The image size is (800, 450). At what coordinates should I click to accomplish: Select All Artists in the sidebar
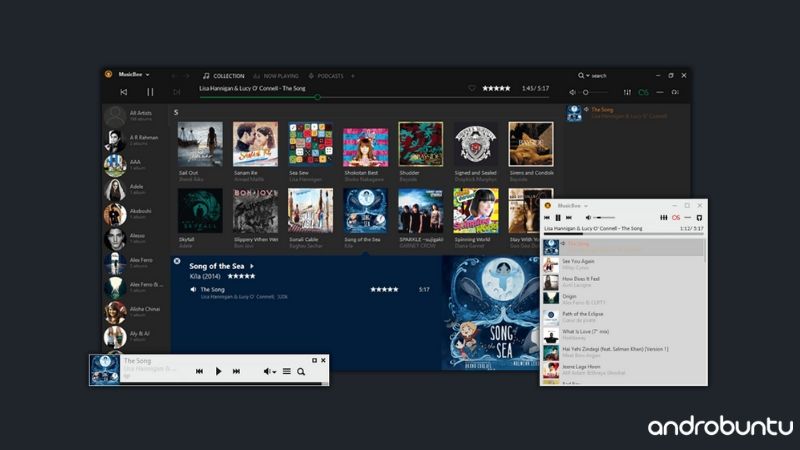point(136,116)
